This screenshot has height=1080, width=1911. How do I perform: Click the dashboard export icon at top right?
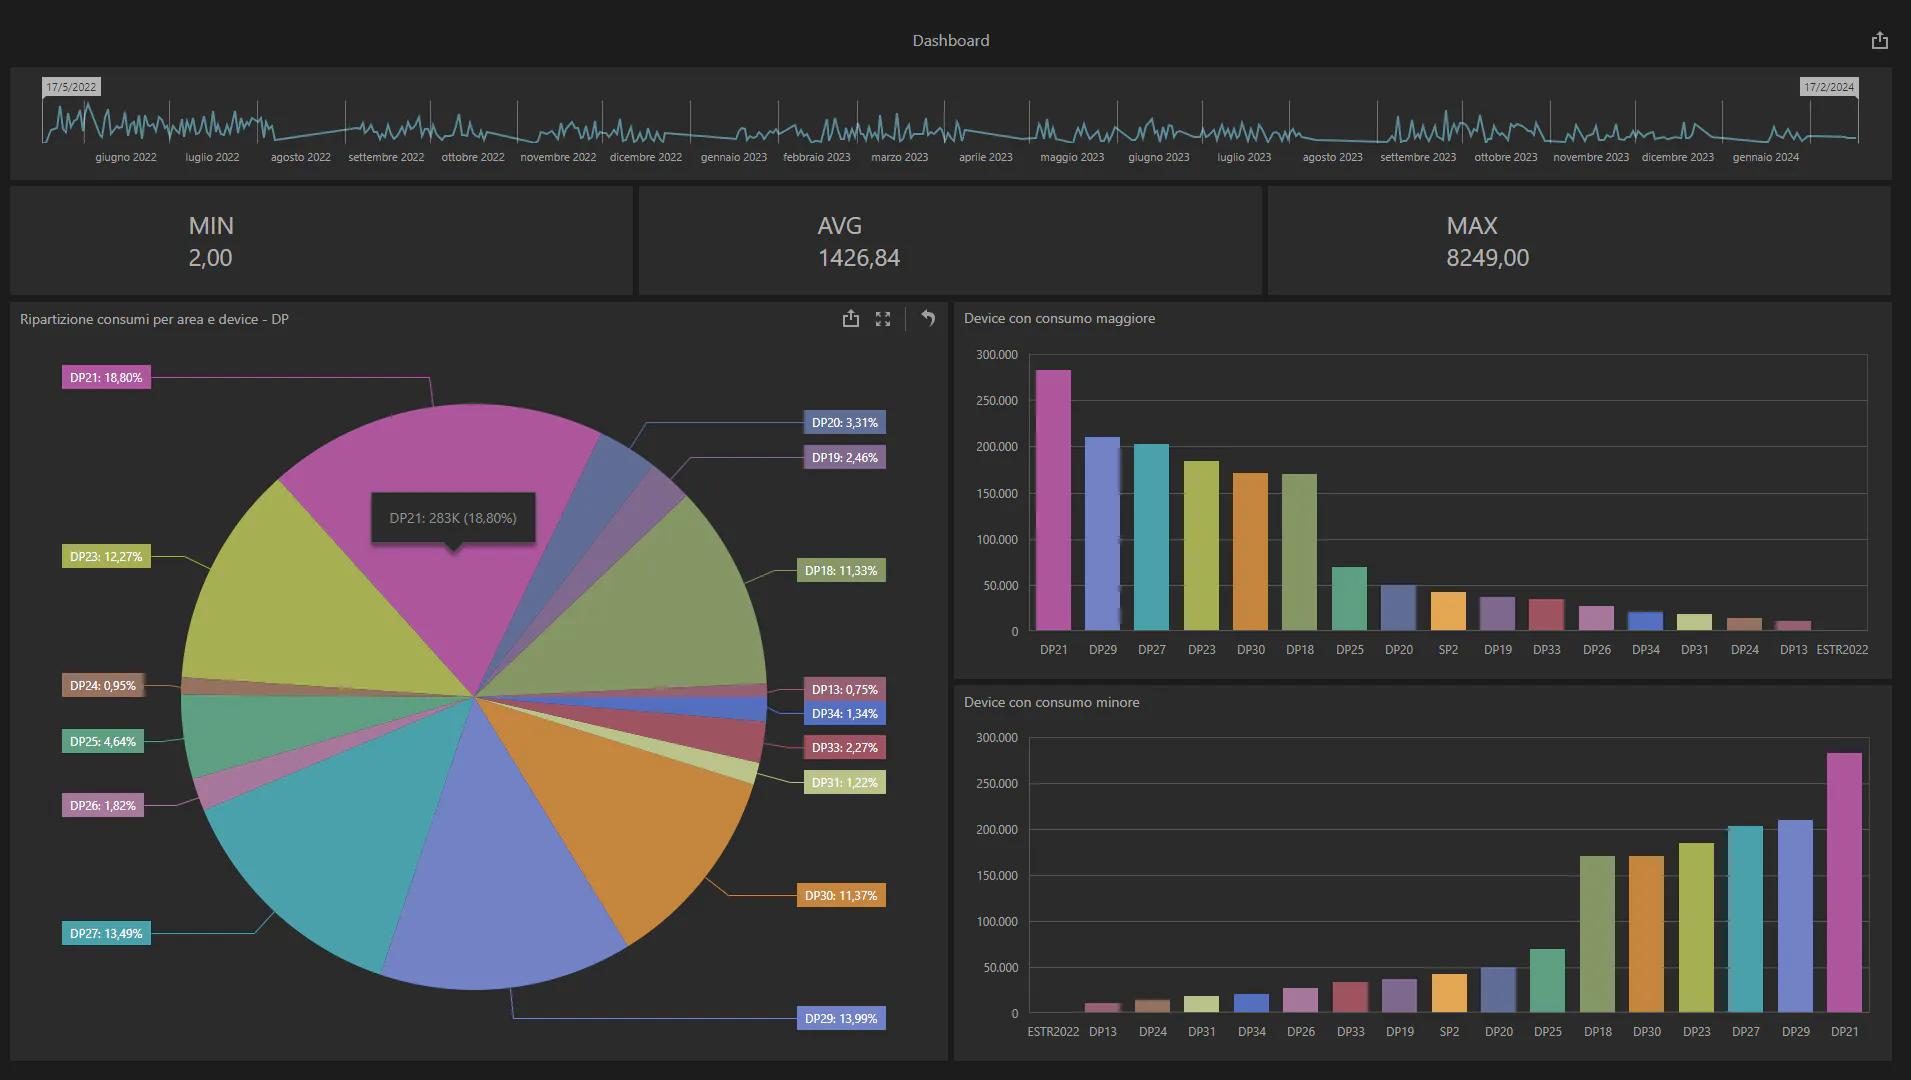(1879, 40)
